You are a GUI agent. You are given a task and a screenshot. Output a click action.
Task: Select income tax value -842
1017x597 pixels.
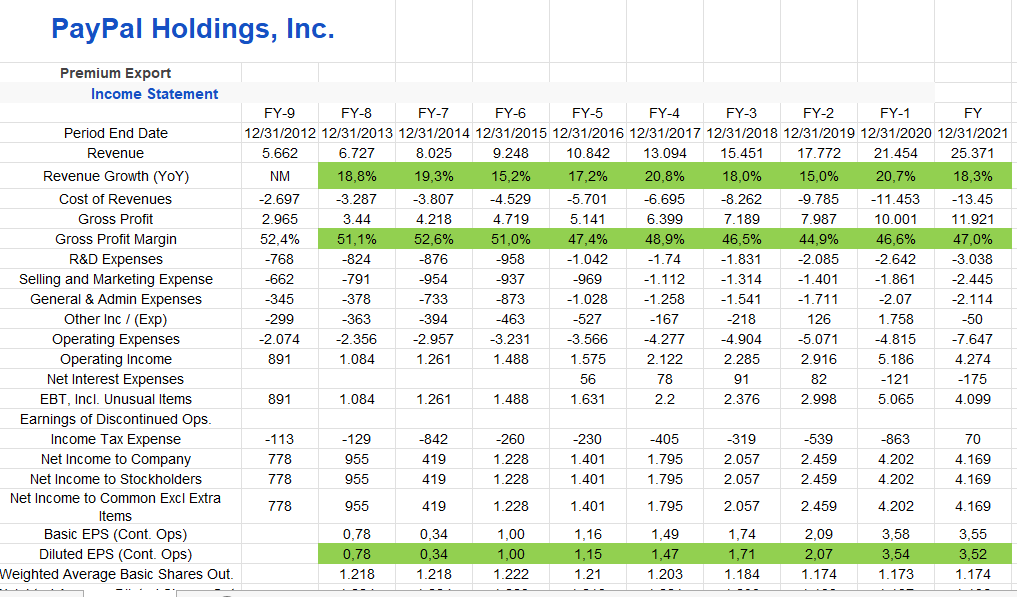tap(434, 440)
